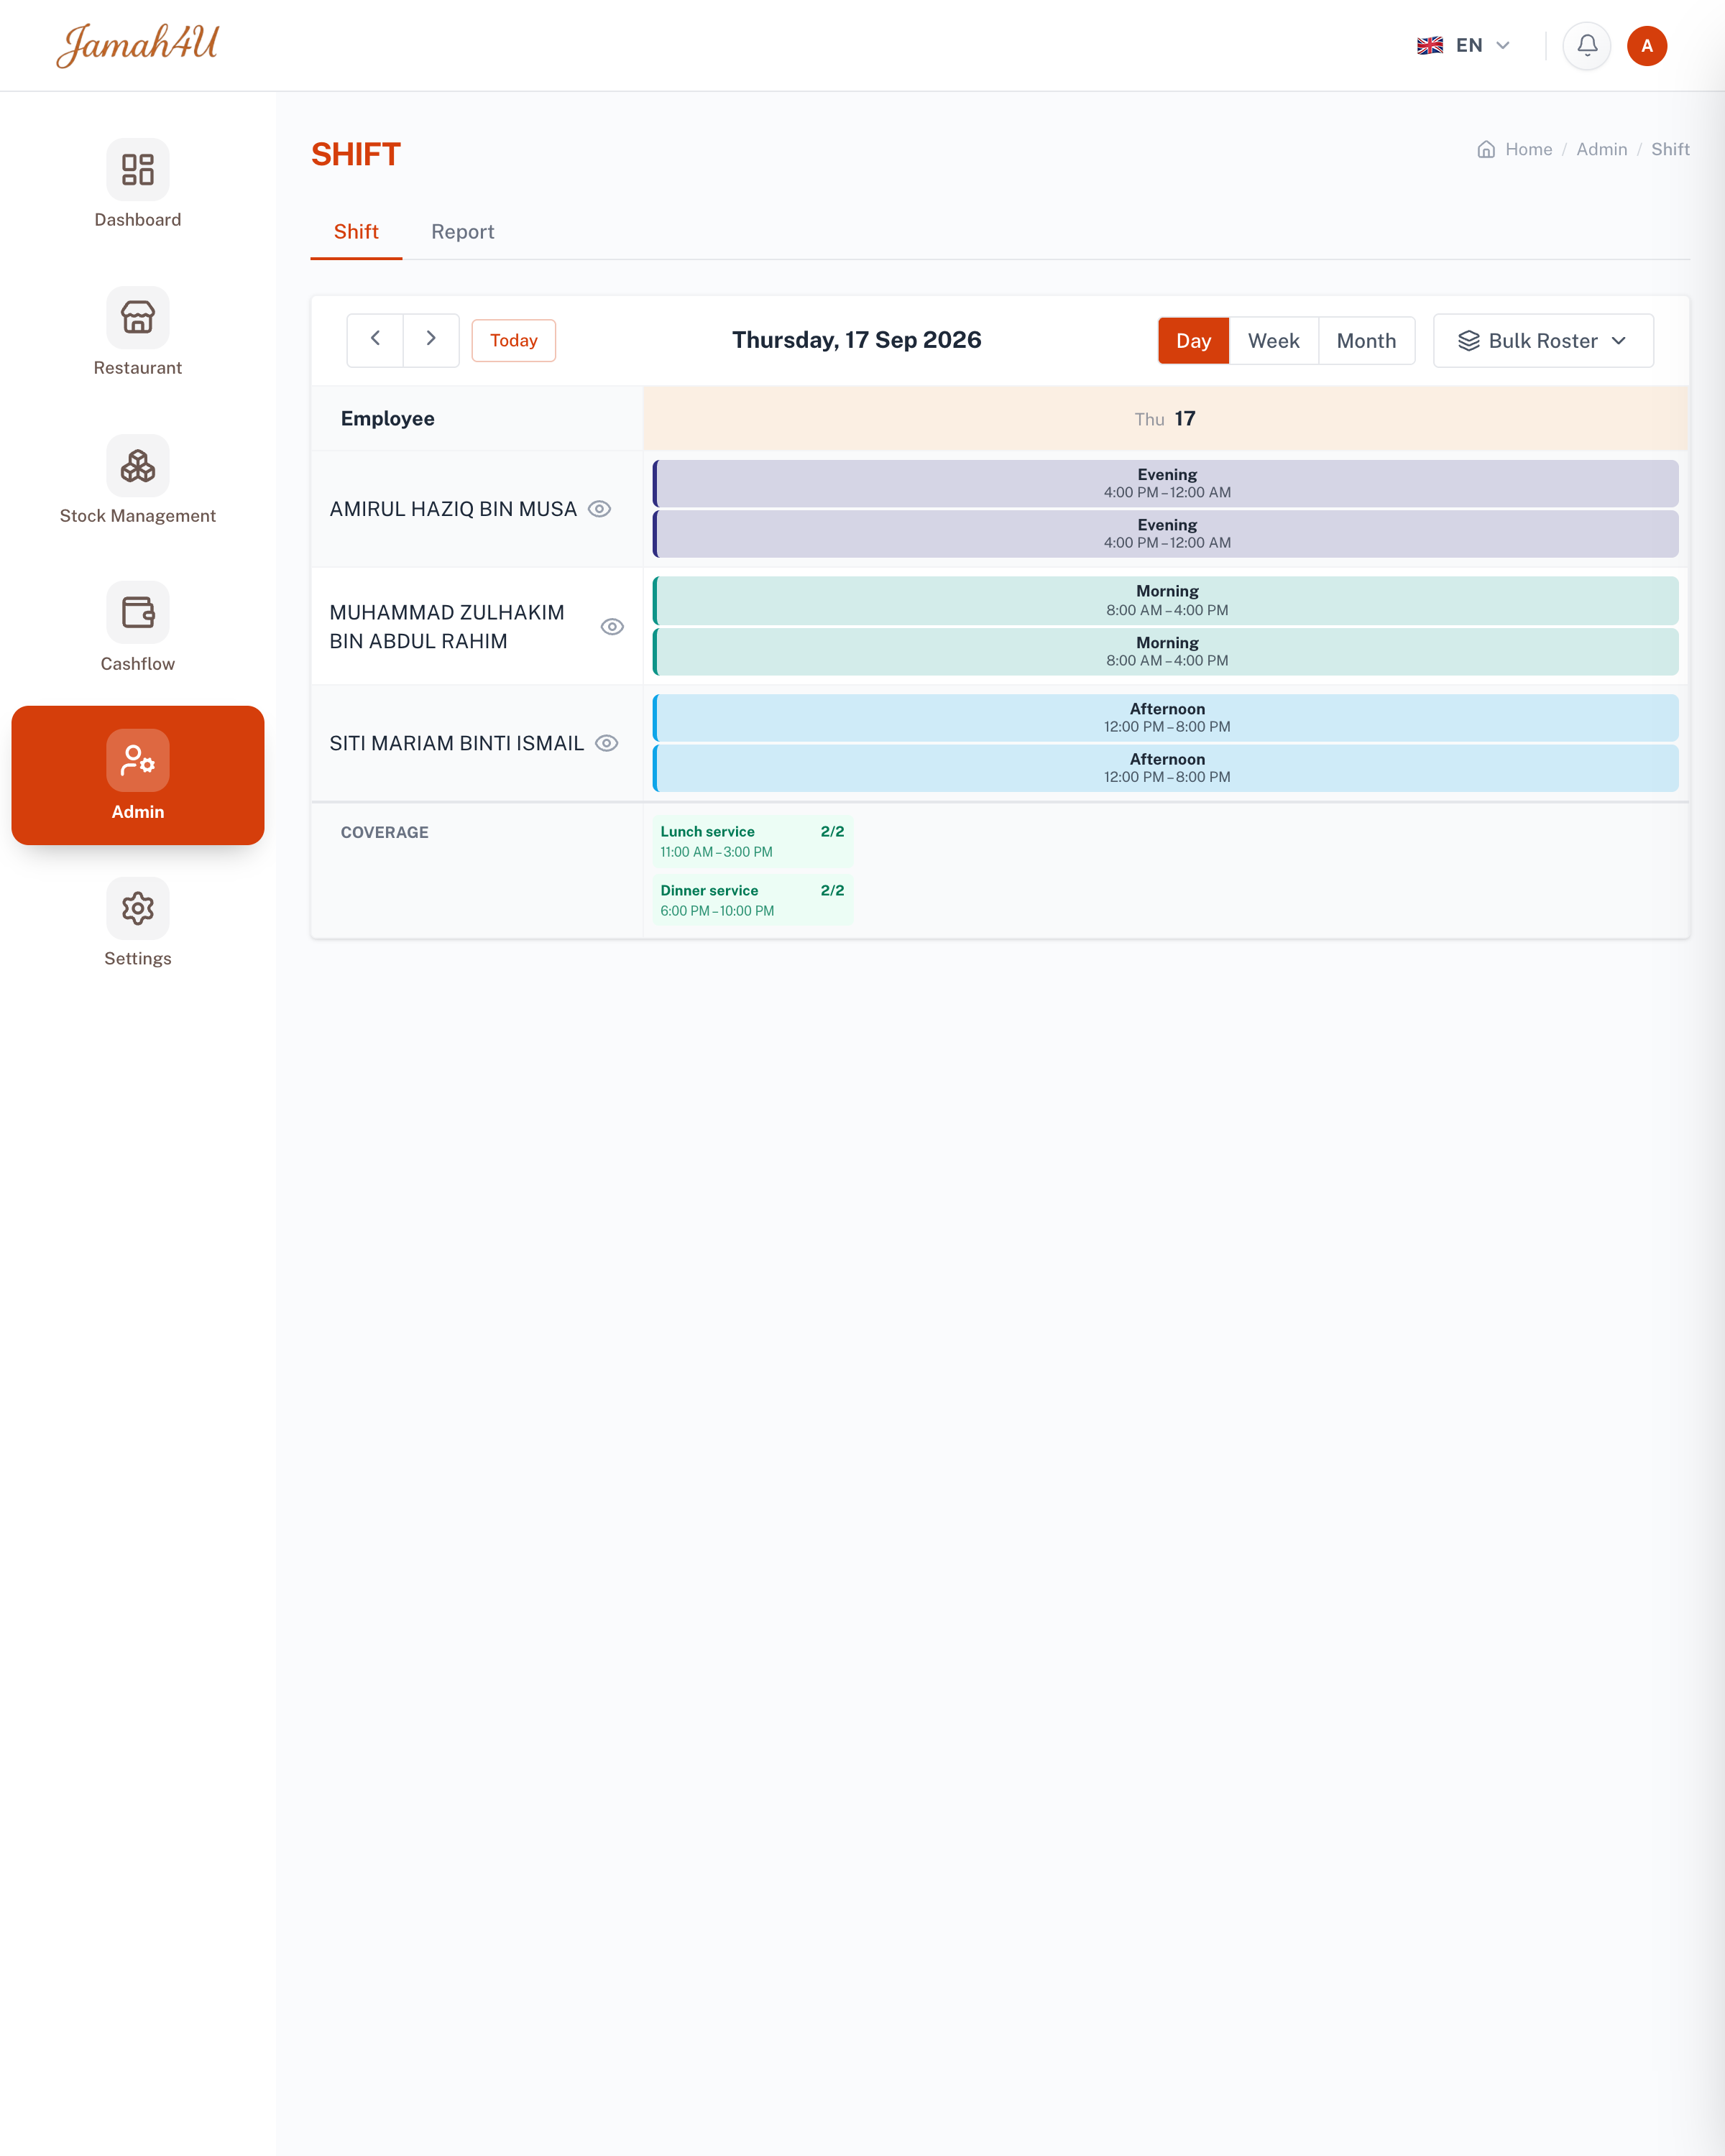1725x2156 pixels.
Task: Open notifications bell icon
Action: 1587,45
